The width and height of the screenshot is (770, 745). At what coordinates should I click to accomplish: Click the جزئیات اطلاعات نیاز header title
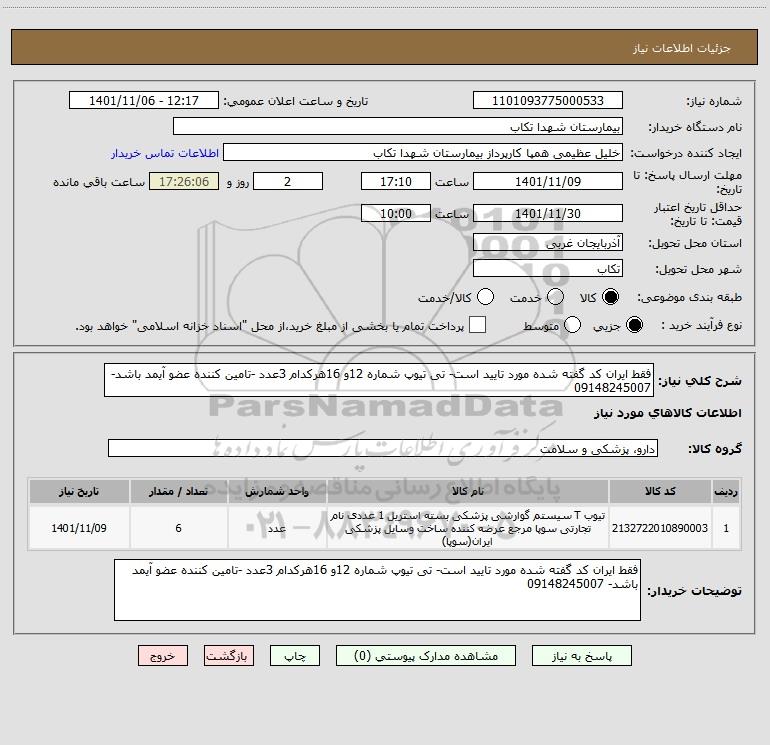682,48
